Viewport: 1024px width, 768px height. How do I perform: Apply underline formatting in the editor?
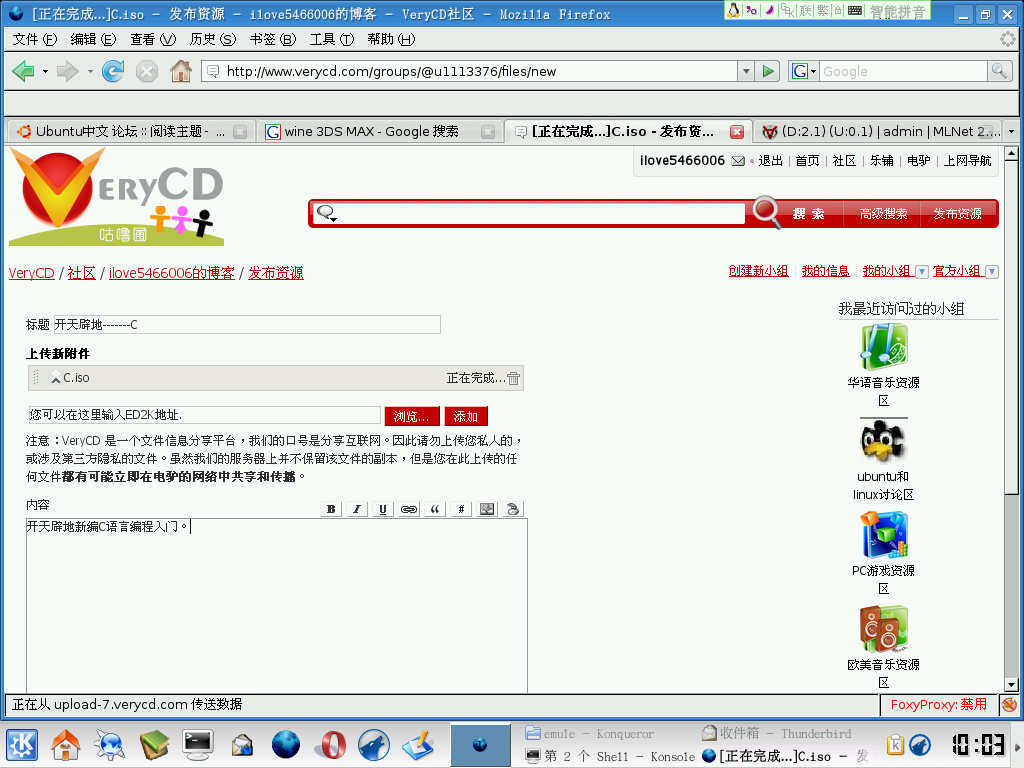click(383, 509)
